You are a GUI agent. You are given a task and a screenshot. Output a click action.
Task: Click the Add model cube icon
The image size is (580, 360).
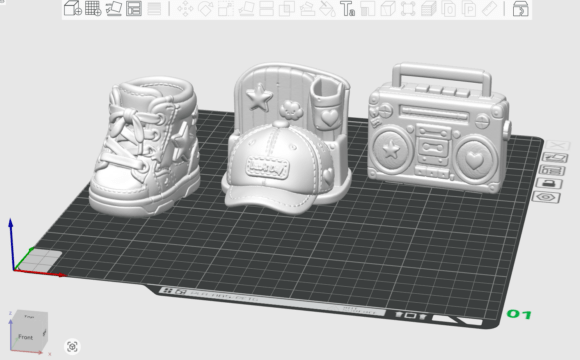[x=72, y=8]
